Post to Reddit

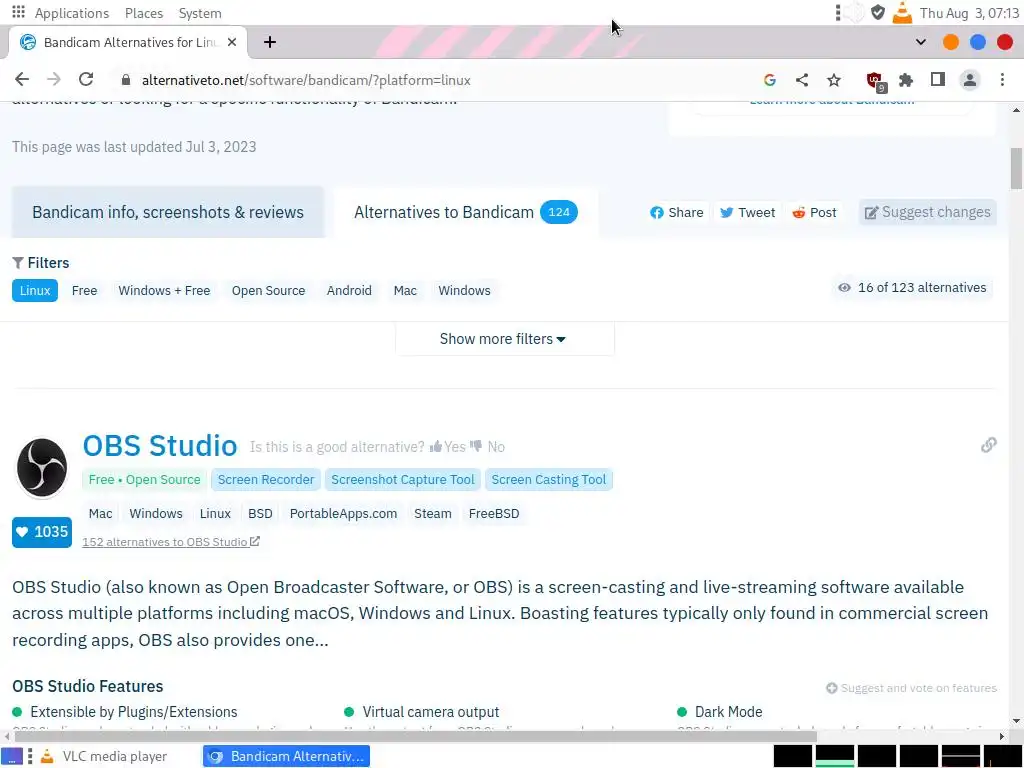814,212
